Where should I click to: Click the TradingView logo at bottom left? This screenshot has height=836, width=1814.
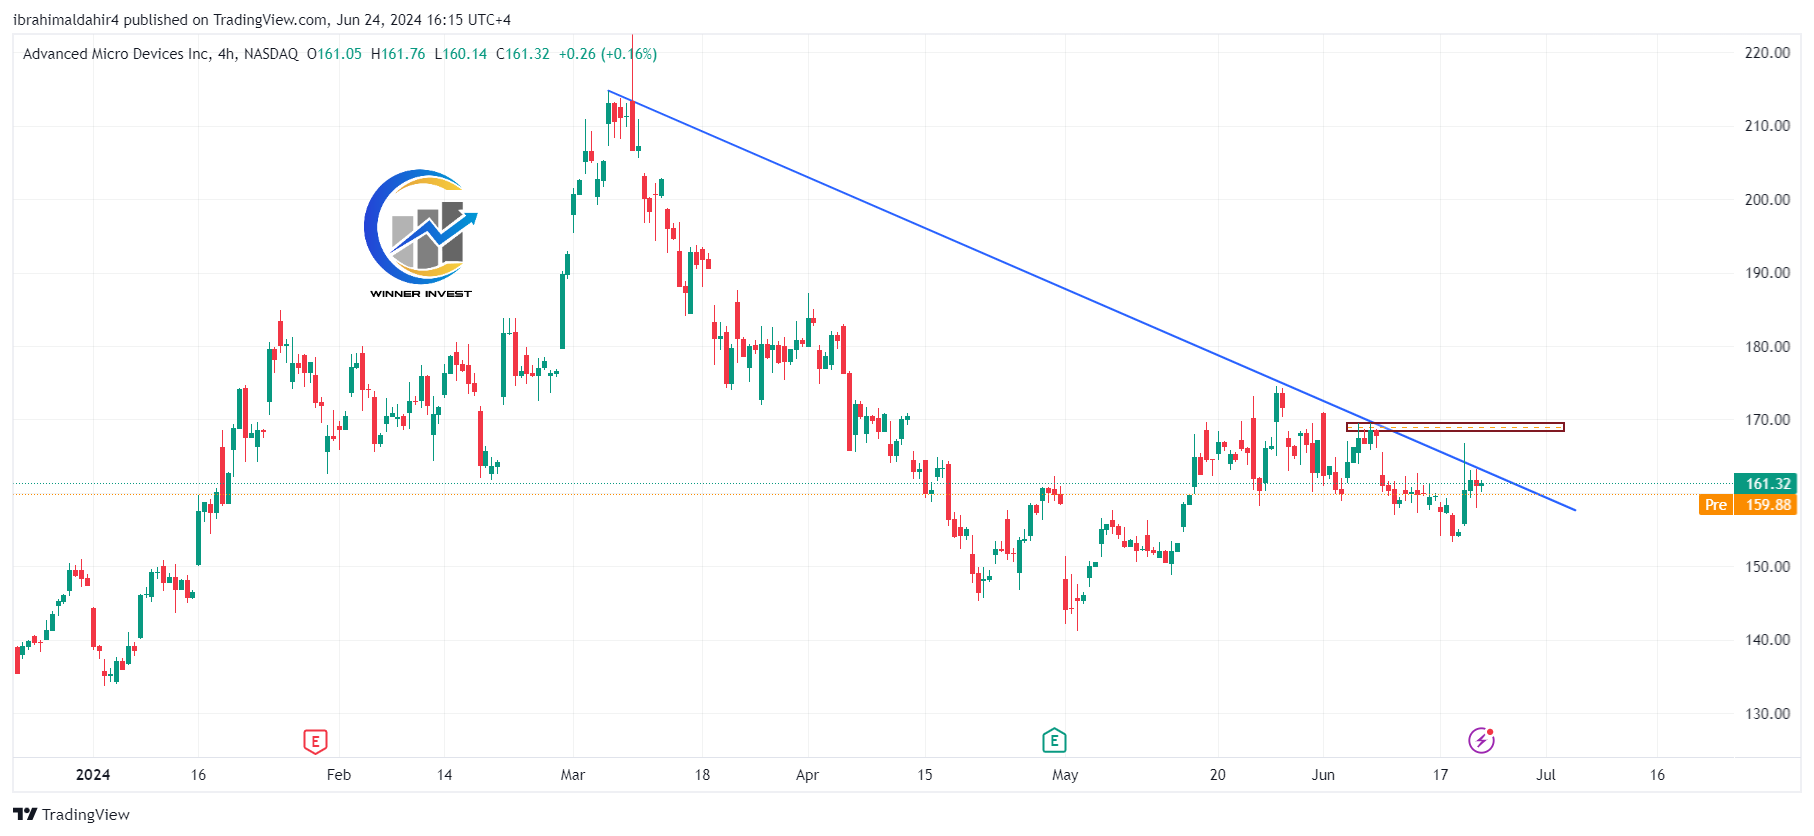[71, 814]
